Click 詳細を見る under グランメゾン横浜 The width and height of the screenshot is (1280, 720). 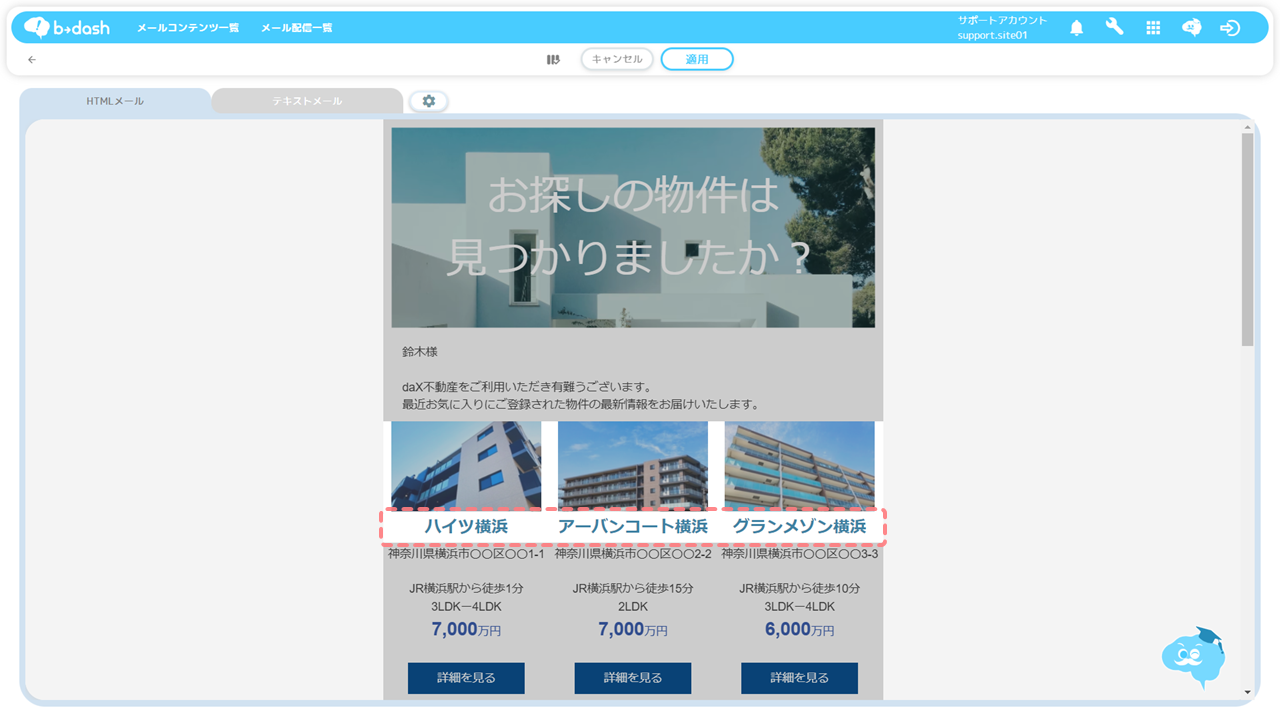click(799, 677)
